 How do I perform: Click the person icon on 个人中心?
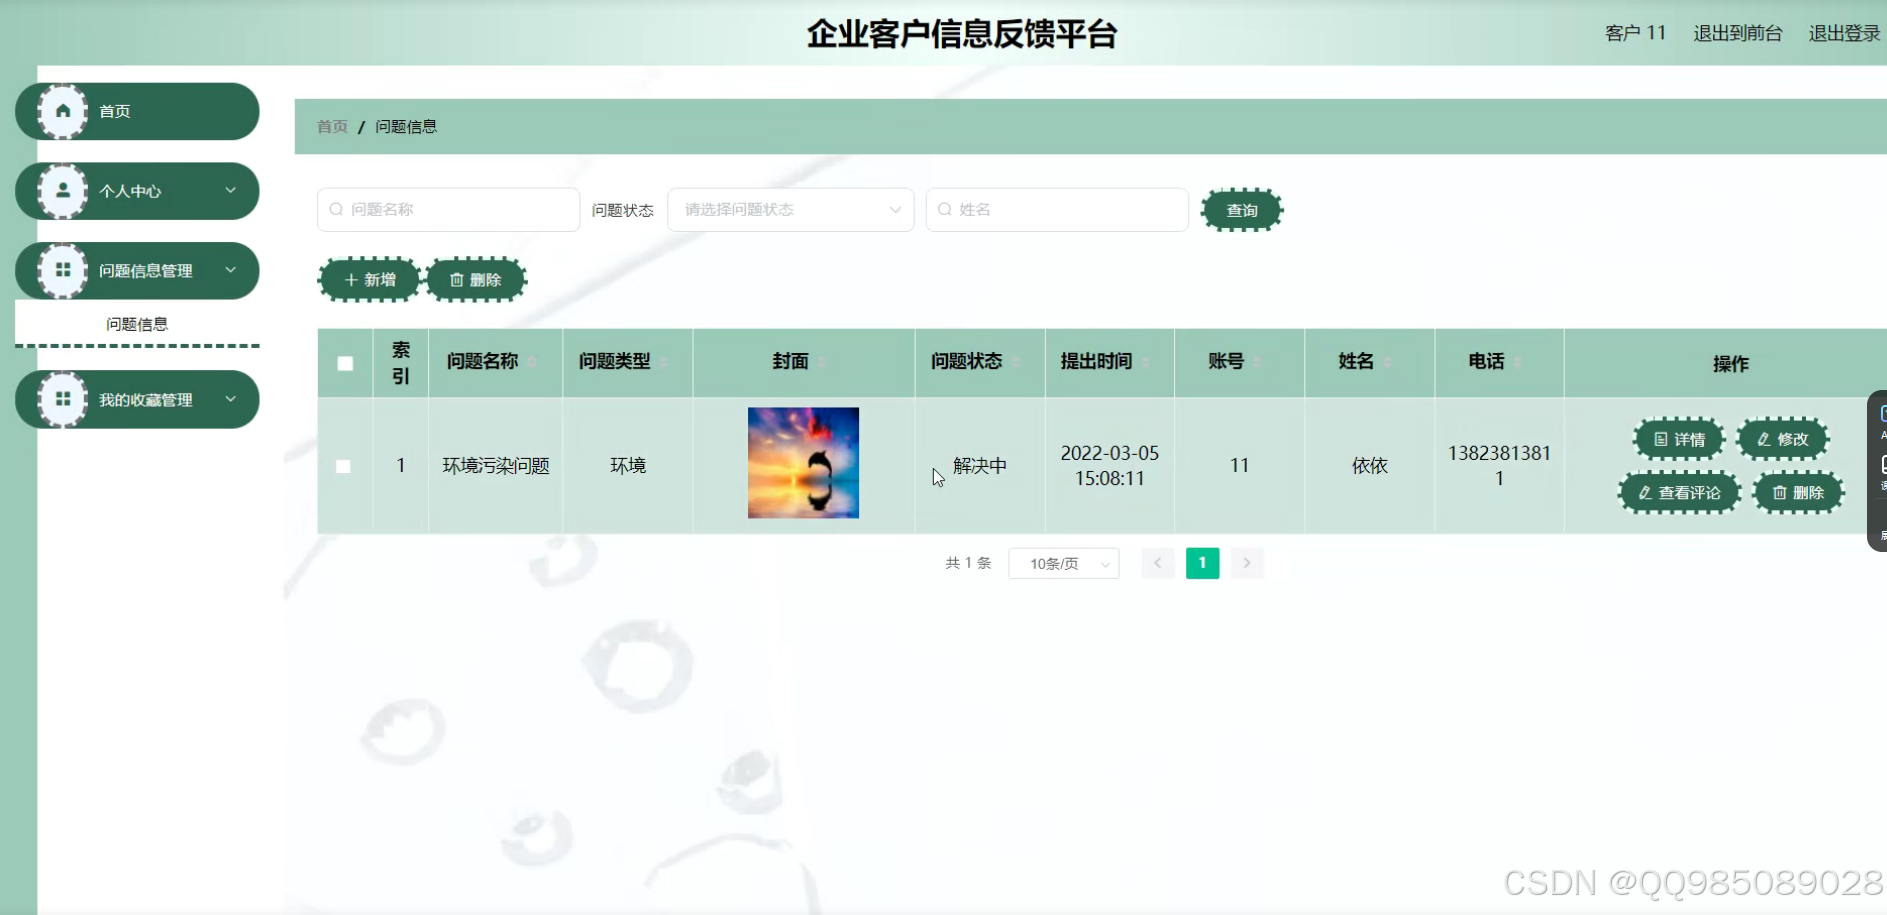(x=64, y=190)
